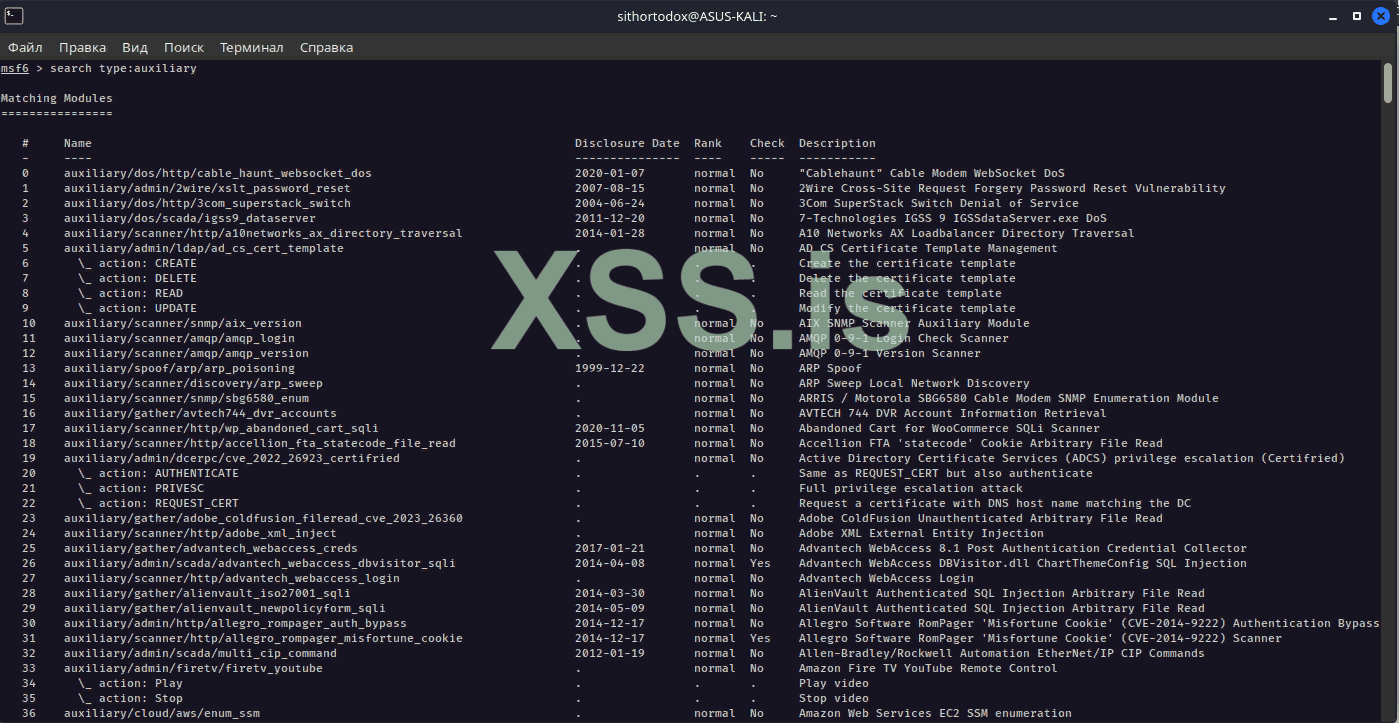Select module auxiliary/admin/scada/advantech_webaccess_dbvisitor_sqli
Image resolution: width=1399 pixels, height=723 pixels.
[x=260, y=563]
